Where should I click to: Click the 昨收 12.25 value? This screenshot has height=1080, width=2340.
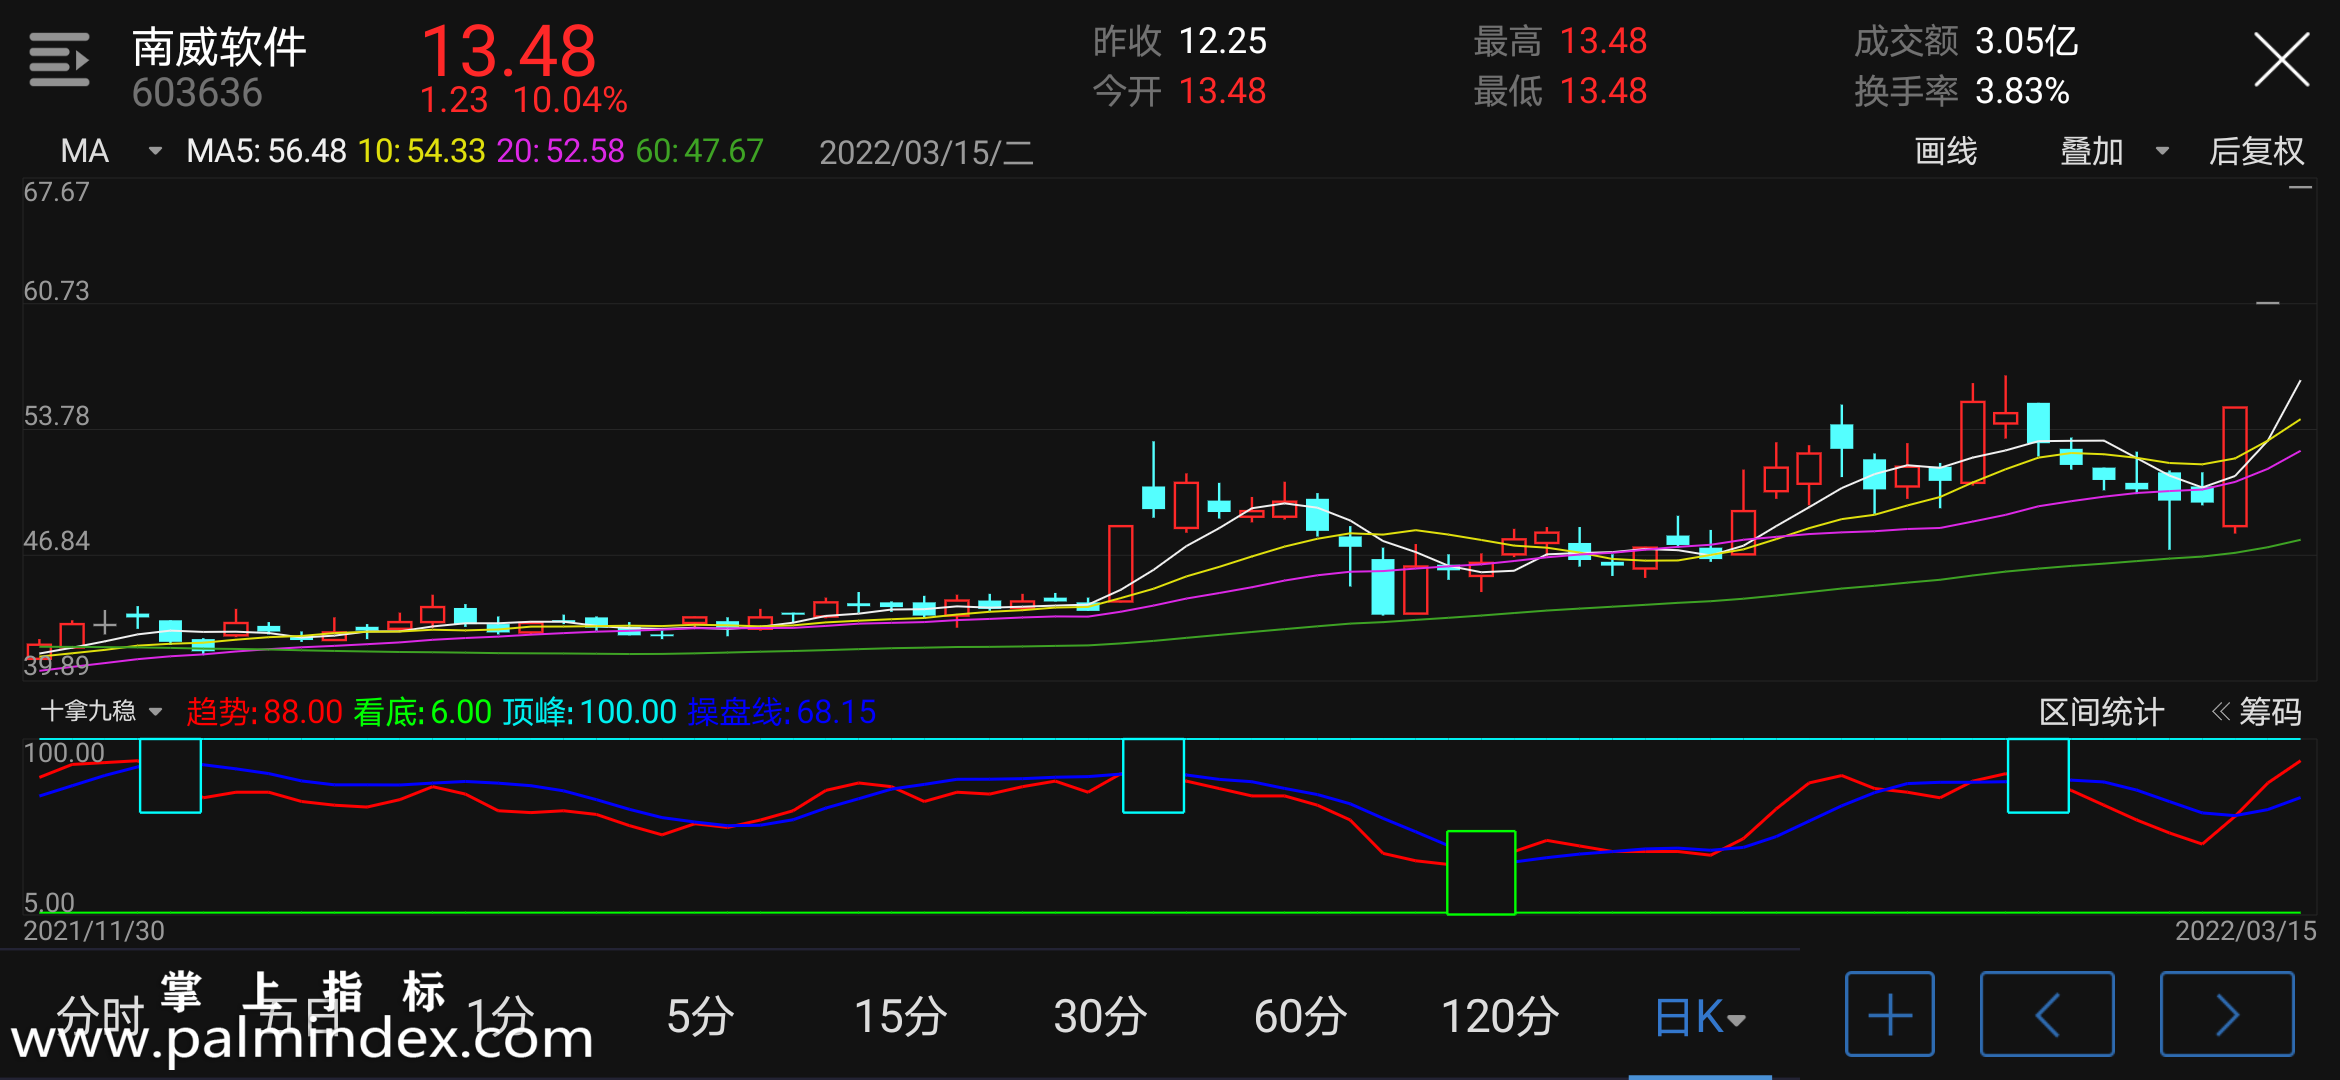(1222, 42)
